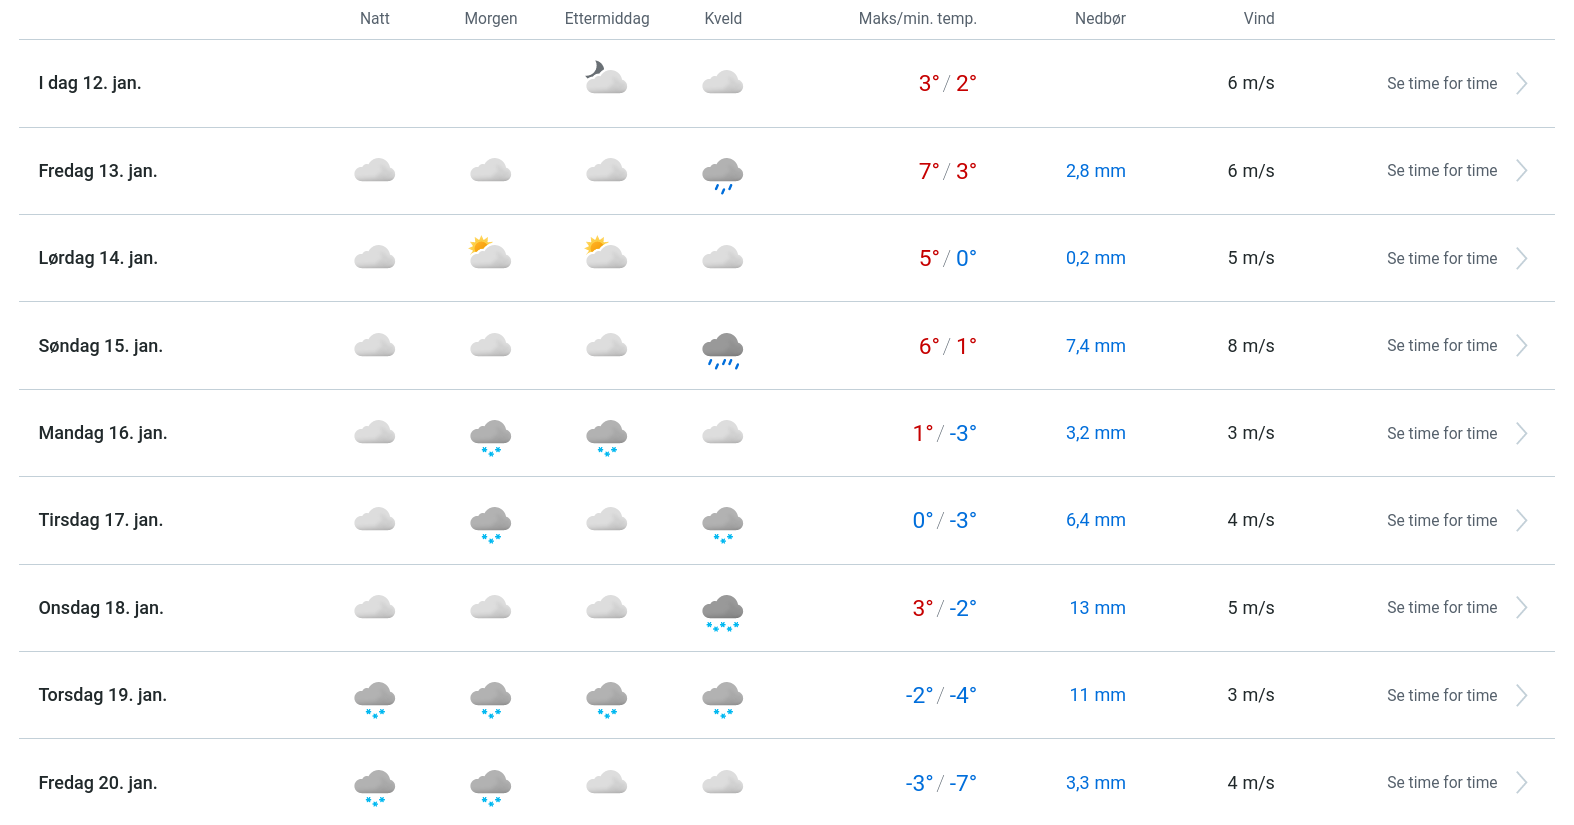Select the Lørdag 14. jan. row label
Image resolution: width=1574 pixels, height=825 pixels.
point(98,258)
